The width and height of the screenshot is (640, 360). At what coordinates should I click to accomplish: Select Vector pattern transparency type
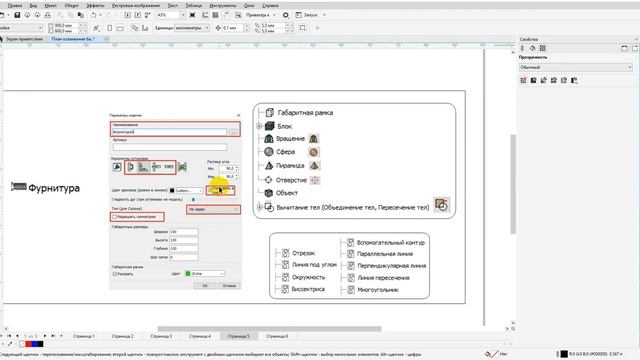[554, 80]
